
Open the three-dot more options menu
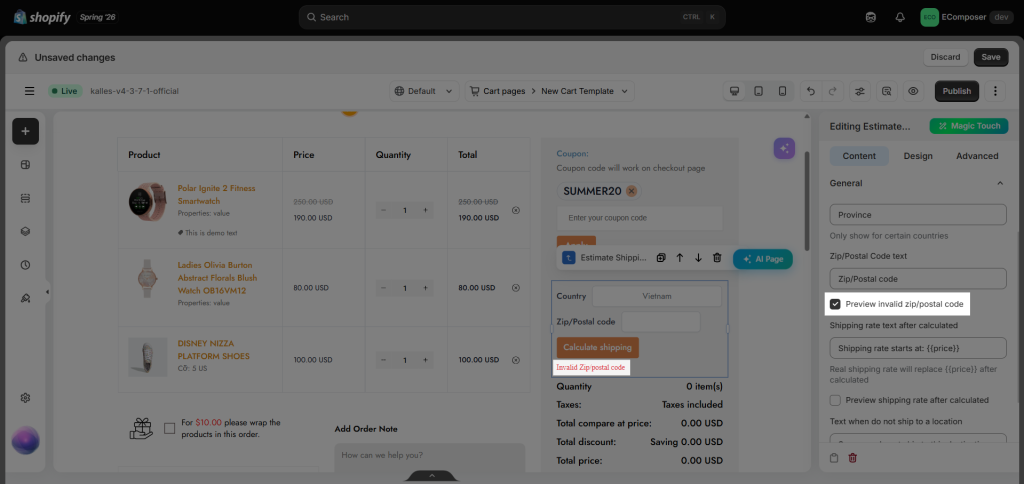(x=995, y=91)
